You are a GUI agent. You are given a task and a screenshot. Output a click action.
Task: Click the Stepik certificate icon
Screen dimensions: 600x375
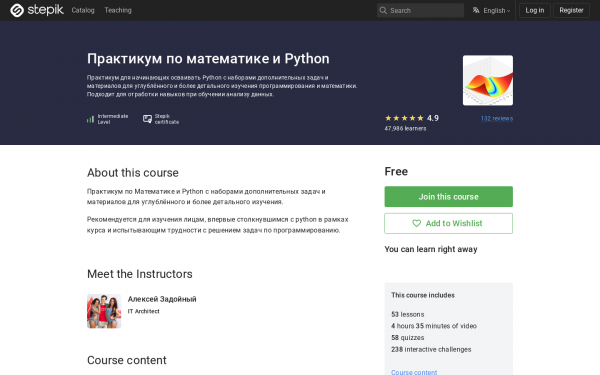[147, 119]
